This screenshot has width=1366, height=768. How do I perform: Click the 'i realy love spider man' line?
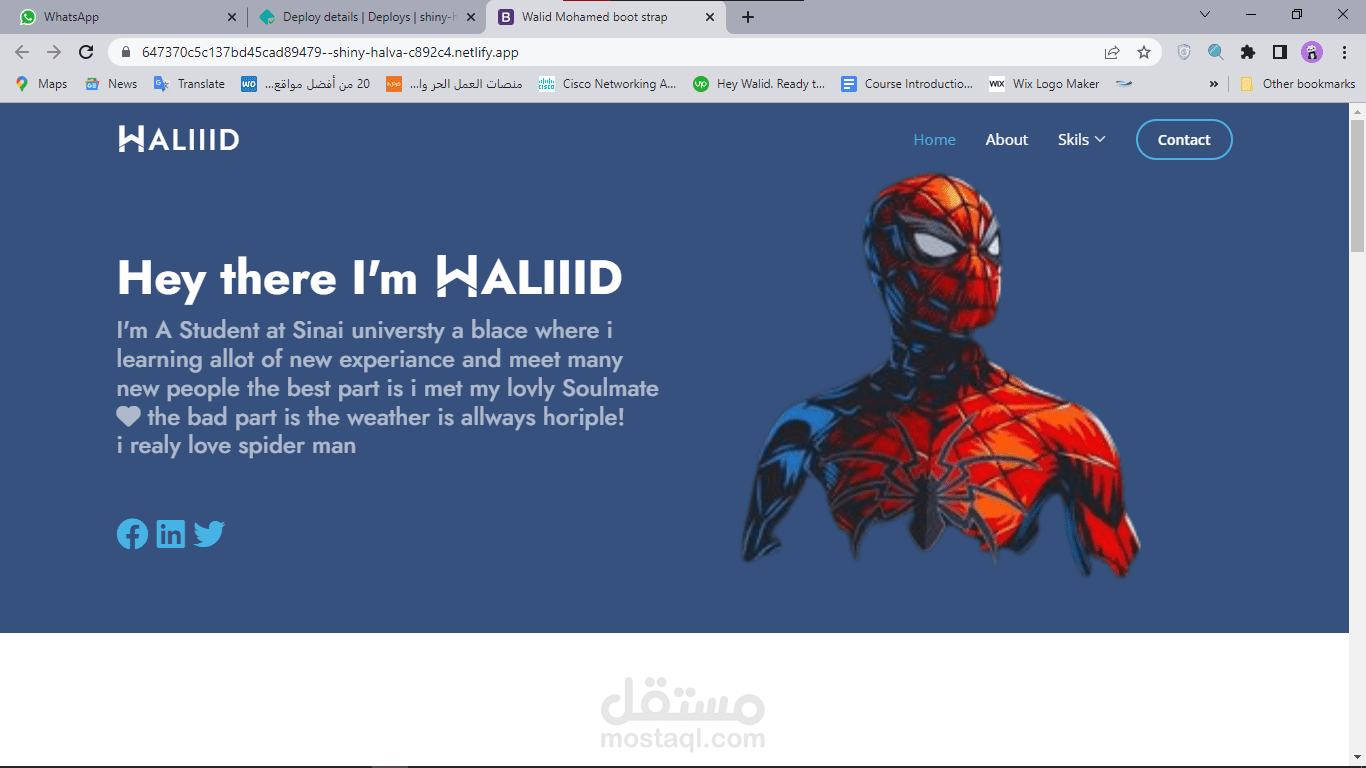tap(236, 445)
